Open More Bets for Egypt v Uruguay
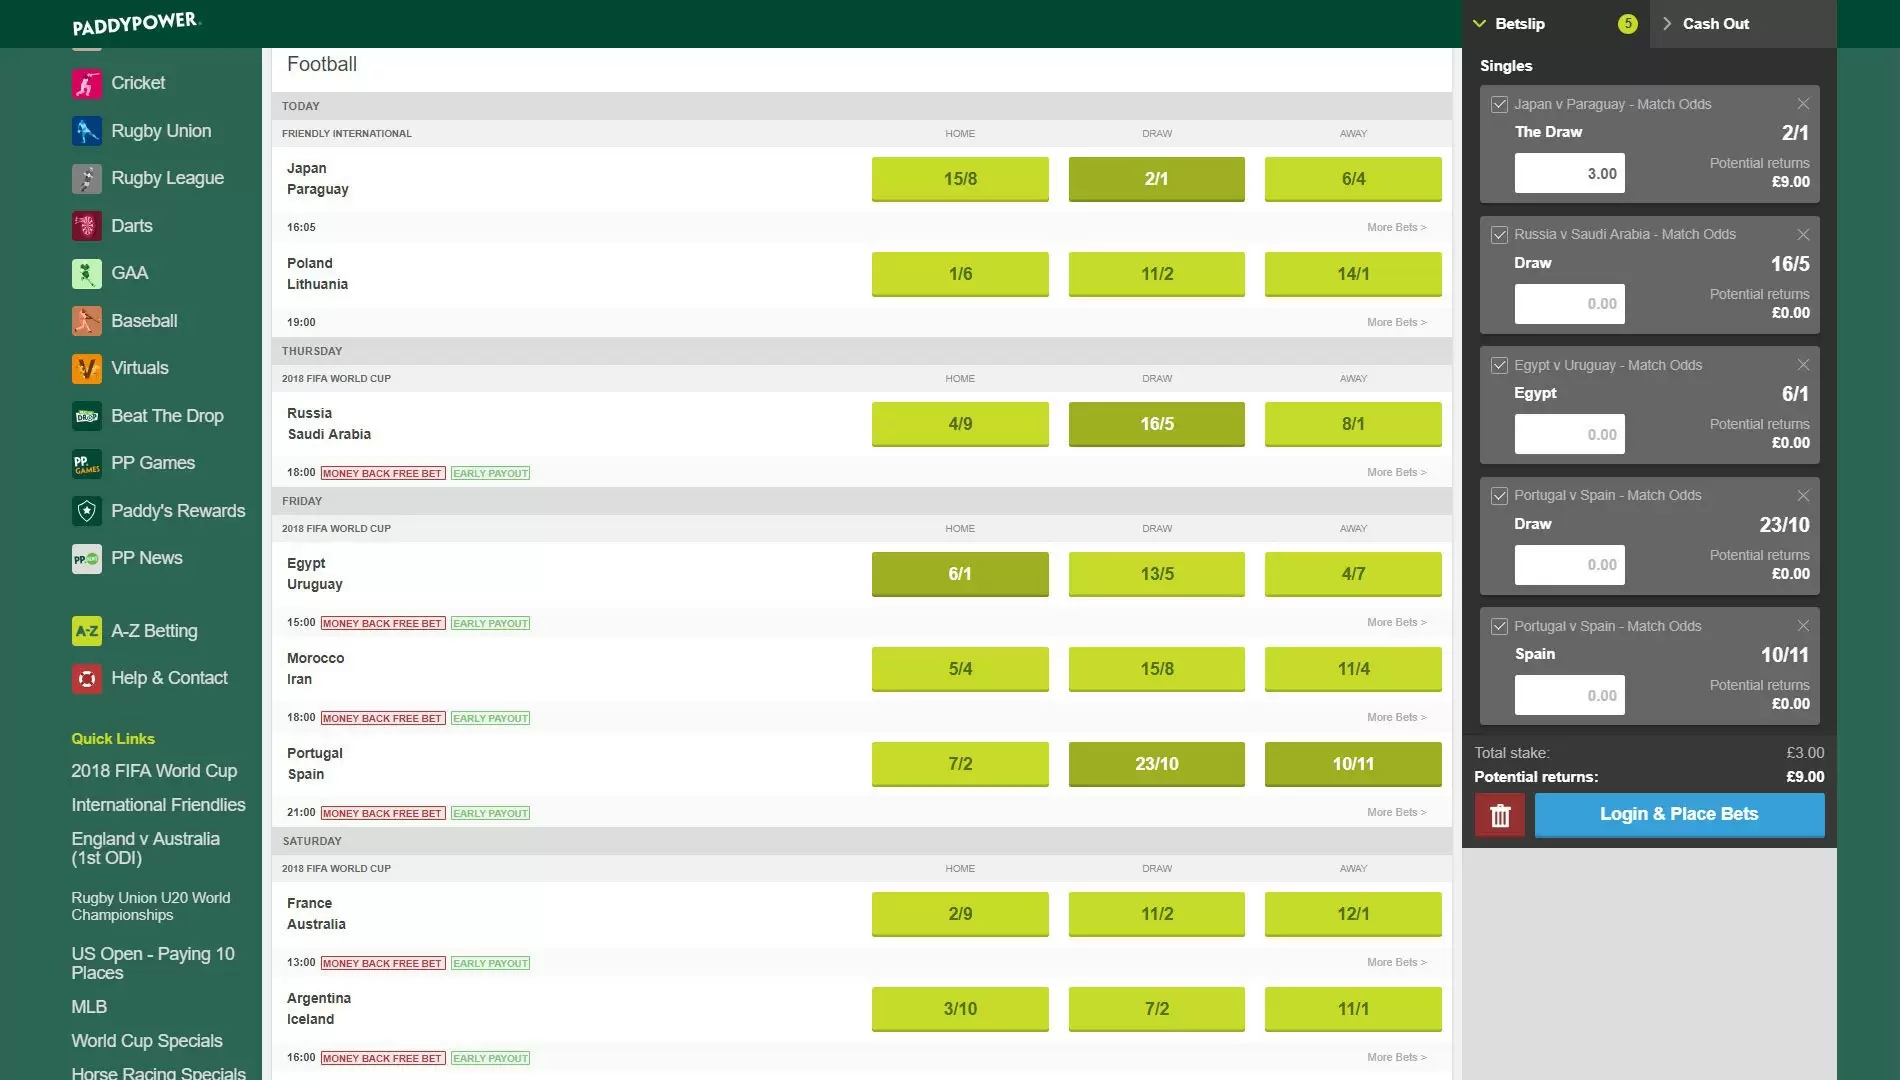 coord(1397,623)
